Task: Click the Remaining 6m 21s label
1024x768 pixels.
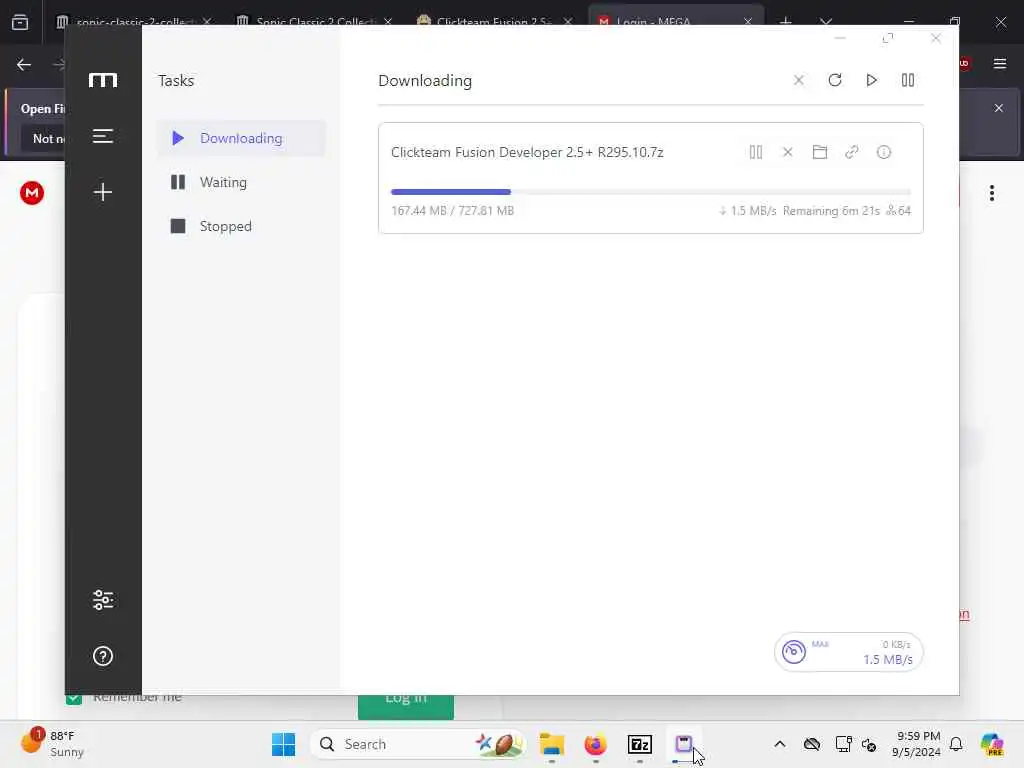Action: (831, 211)
